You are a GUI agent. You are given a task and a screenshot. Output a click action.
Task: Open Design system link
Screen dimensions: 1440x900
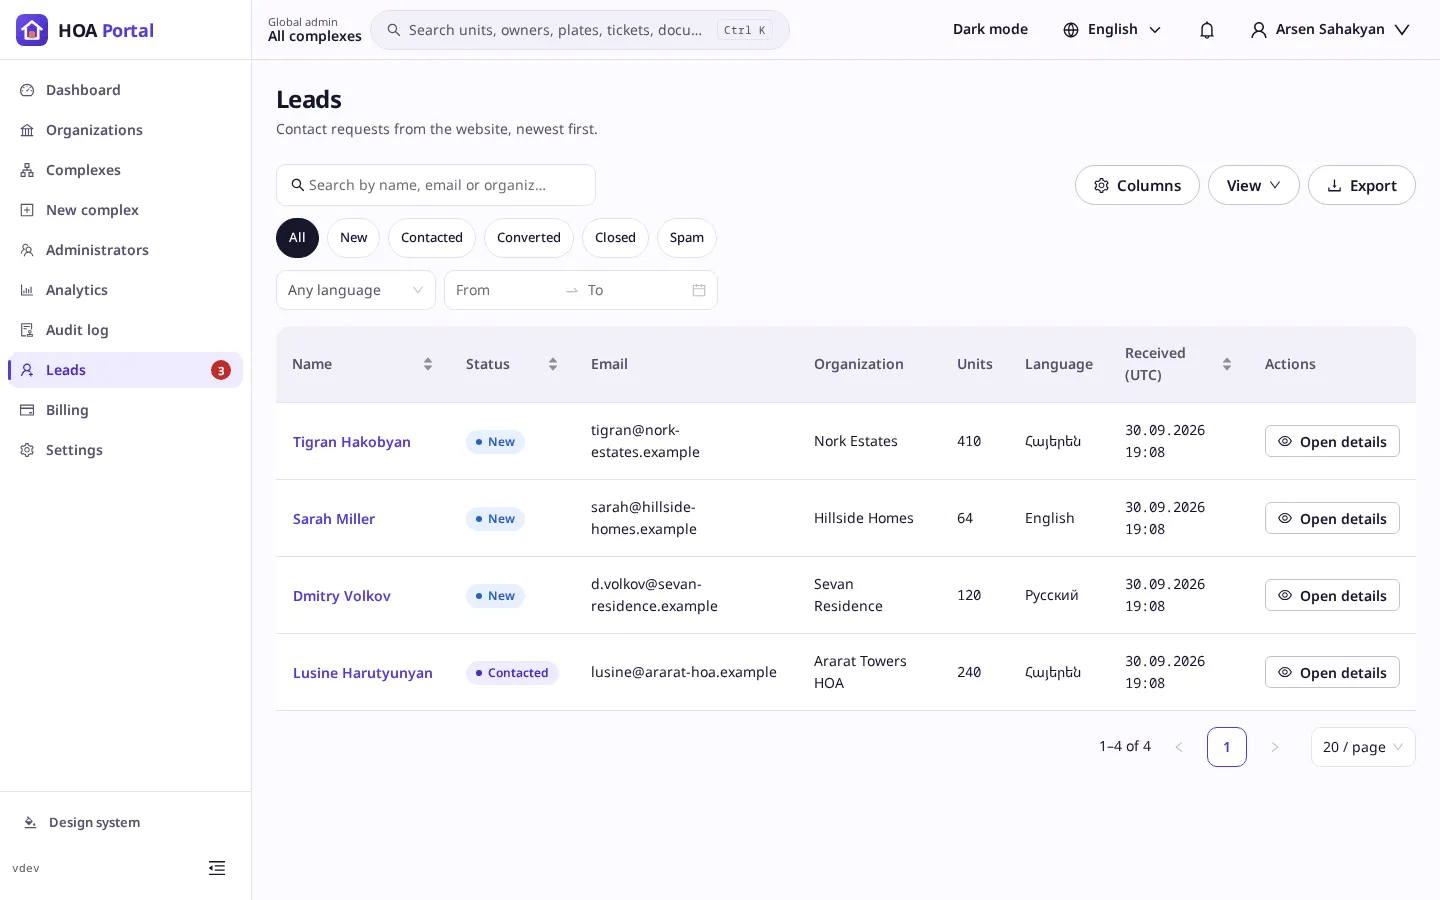[x=82, y=822]
